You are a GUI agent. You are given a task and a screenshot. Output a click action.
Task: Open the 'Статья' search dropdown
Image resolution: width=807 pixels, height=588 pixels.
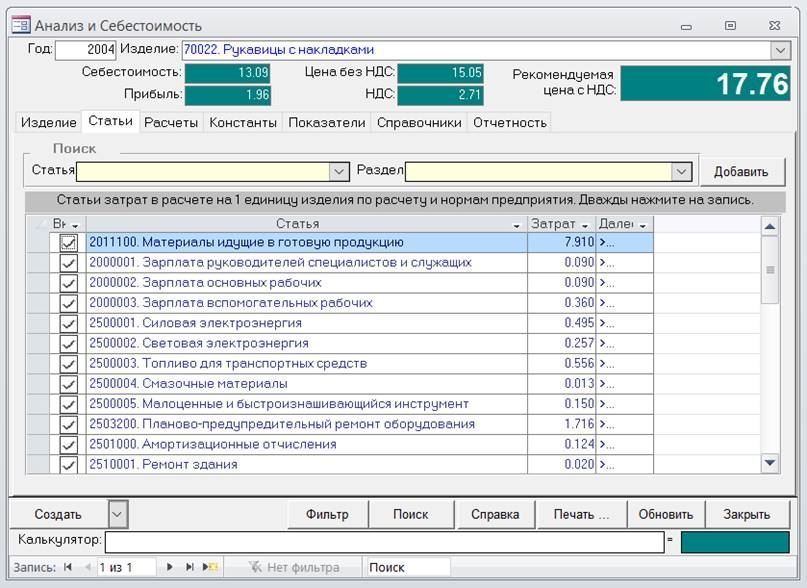340,171
